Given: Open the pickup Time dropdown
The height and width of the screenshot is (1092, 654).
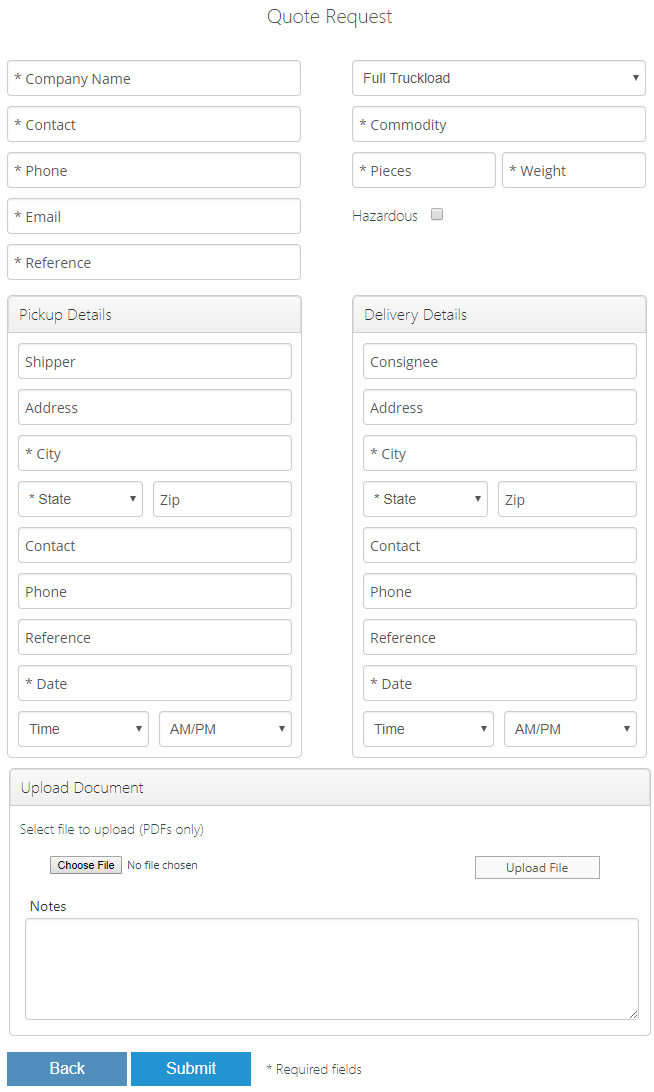Looking at the screenshot, I should [84, 729].
